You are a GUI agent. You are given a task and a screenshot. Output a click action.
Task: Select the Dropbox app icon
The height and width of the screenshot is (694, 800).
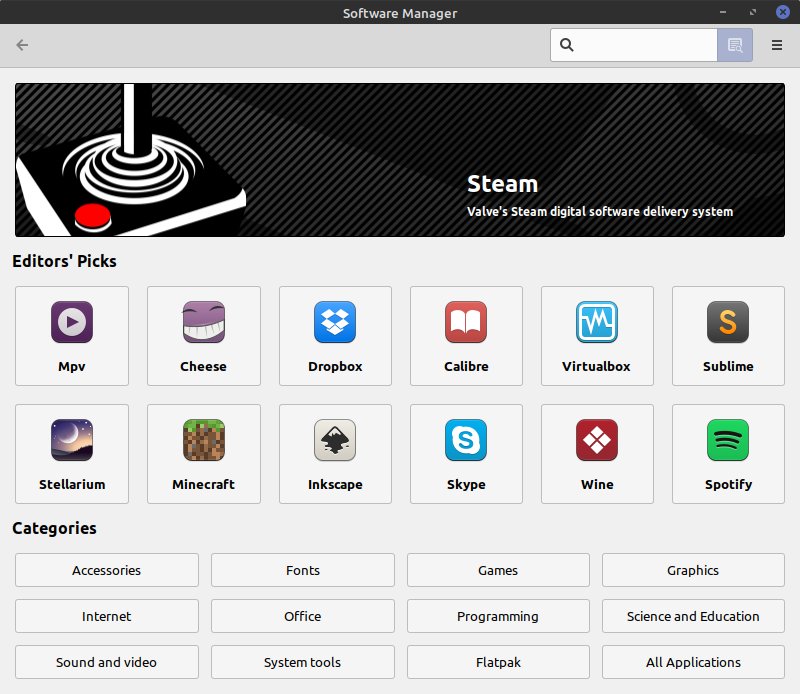pos(335,322)
